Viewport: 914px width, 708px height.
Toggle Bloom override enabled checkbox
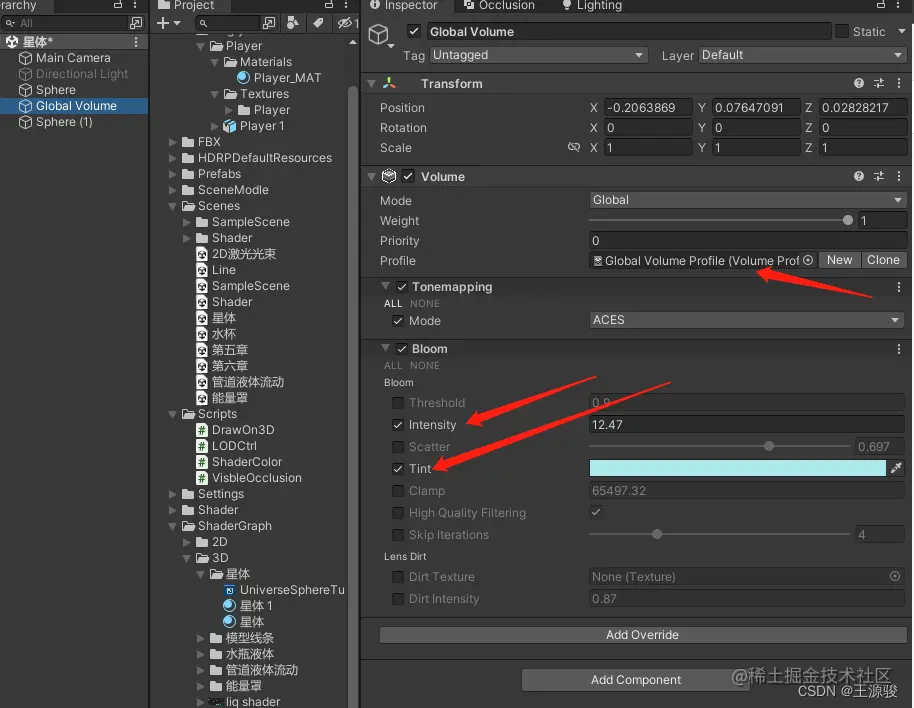pos(402,348)
